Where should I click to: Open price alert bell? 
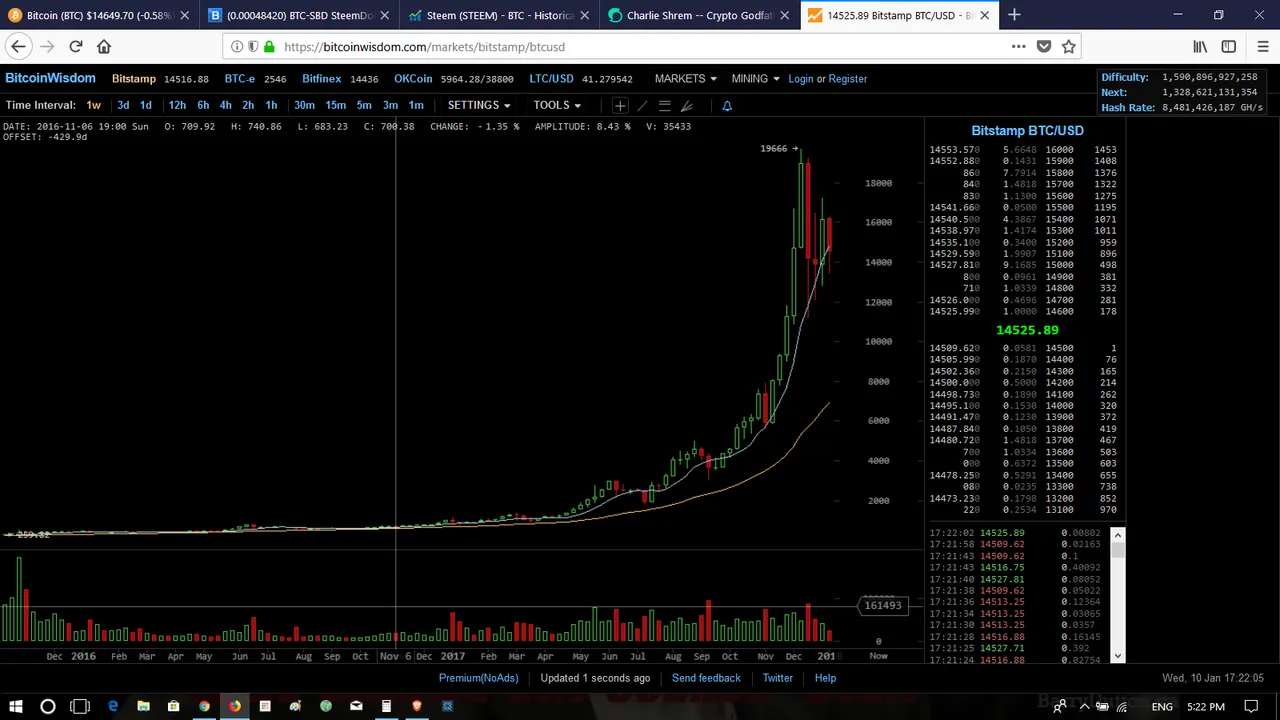727,105
